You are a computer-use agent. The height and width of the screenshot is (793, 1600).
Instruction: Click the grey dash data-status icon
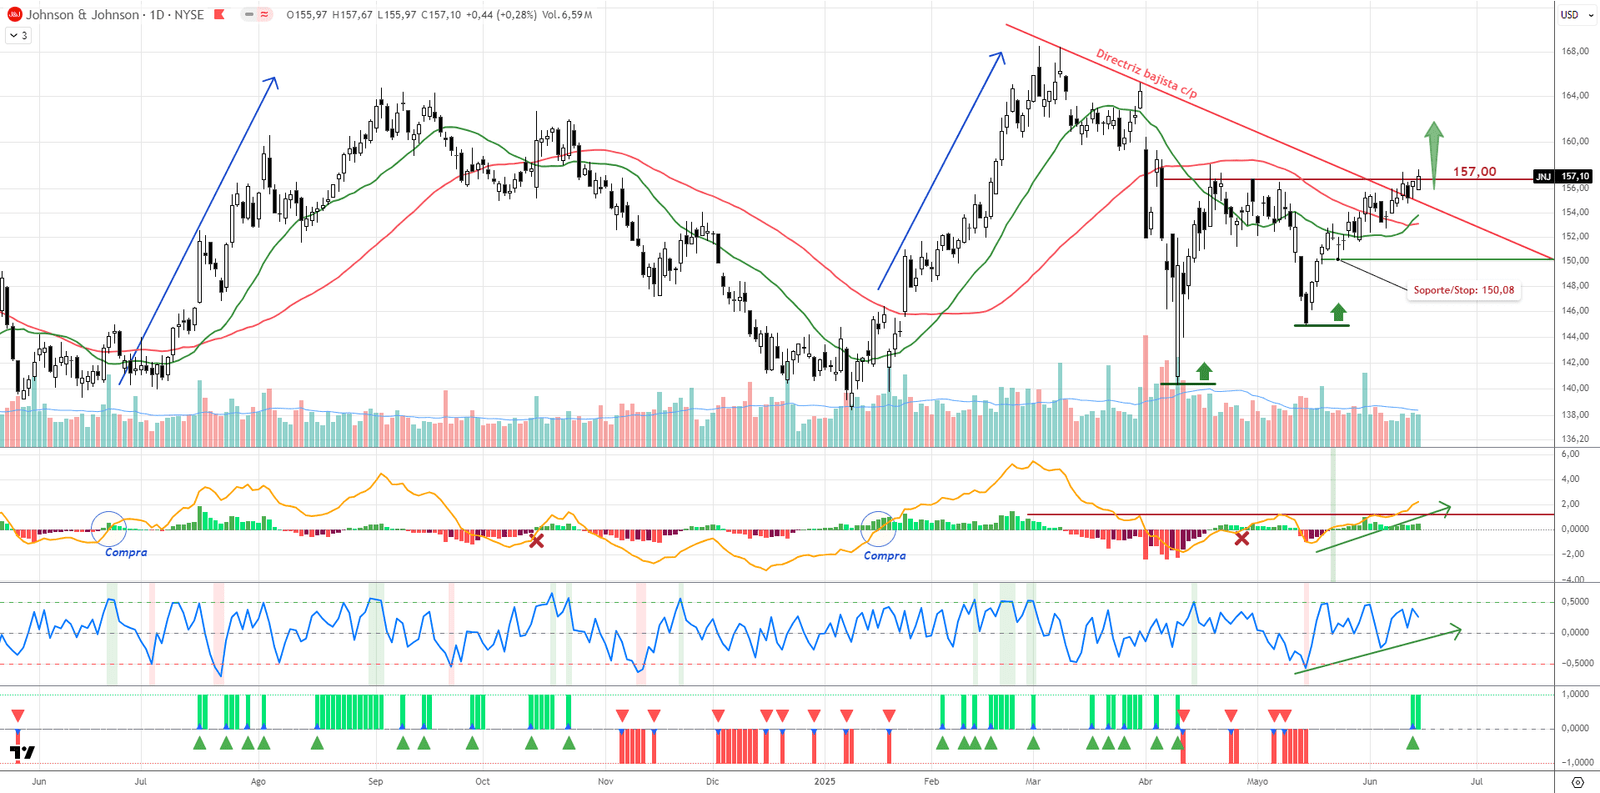[x=249, y=15]
